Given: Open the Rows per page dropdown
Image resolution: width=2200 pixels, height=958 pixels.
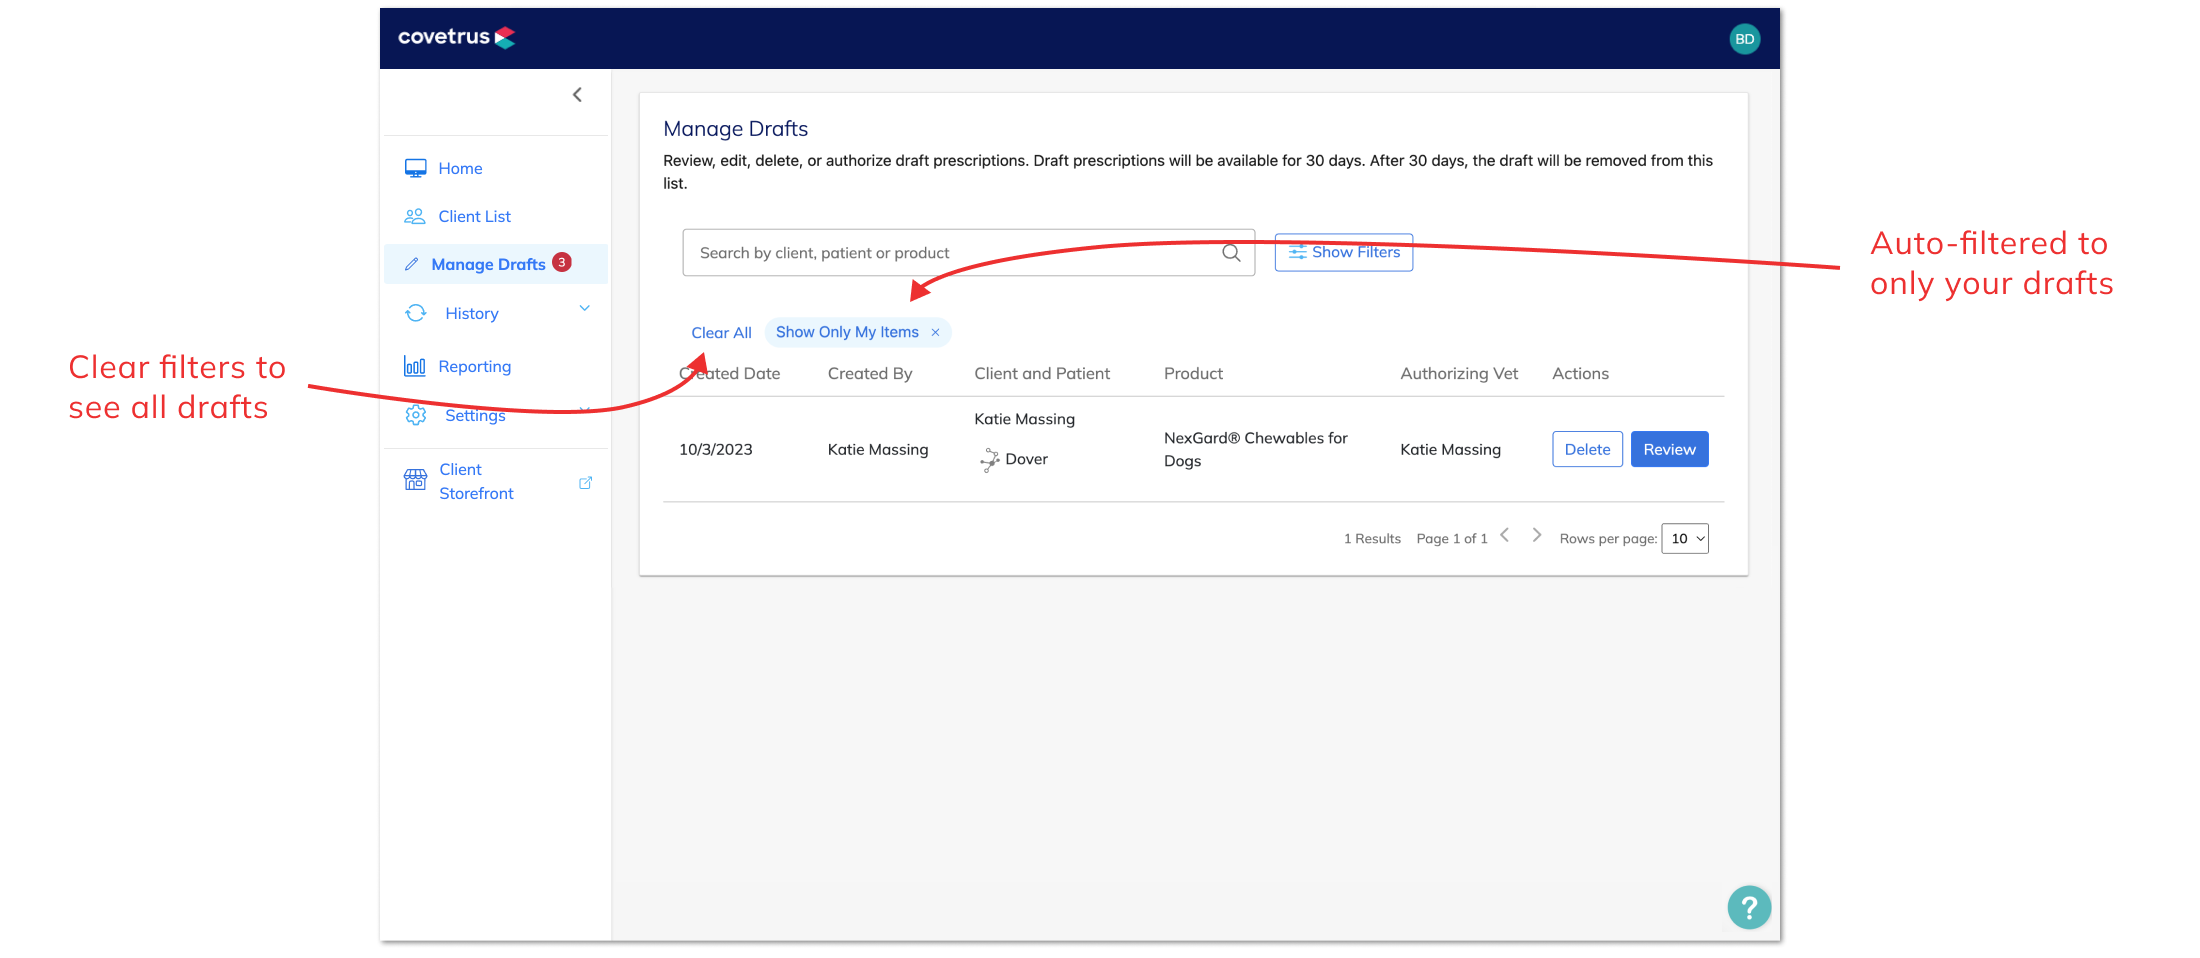Looking at the screenshot, I should pos(1685,538).
